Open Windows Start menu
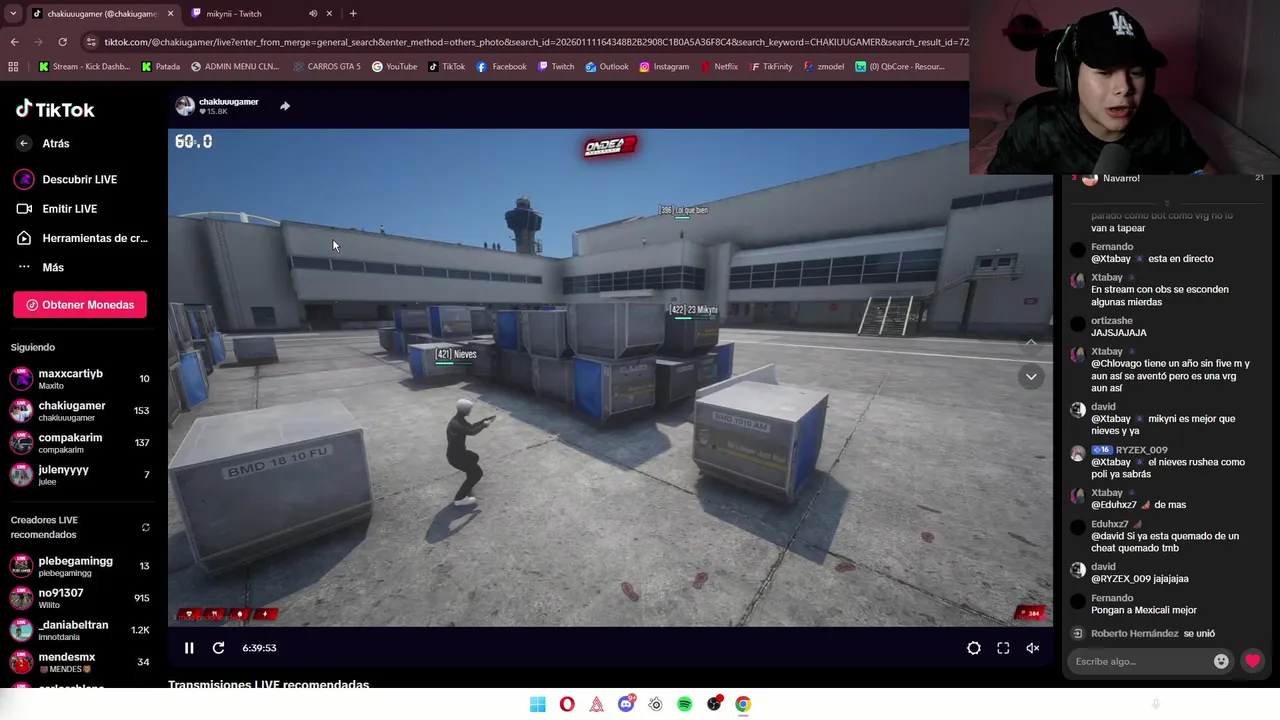 (538, 704)
